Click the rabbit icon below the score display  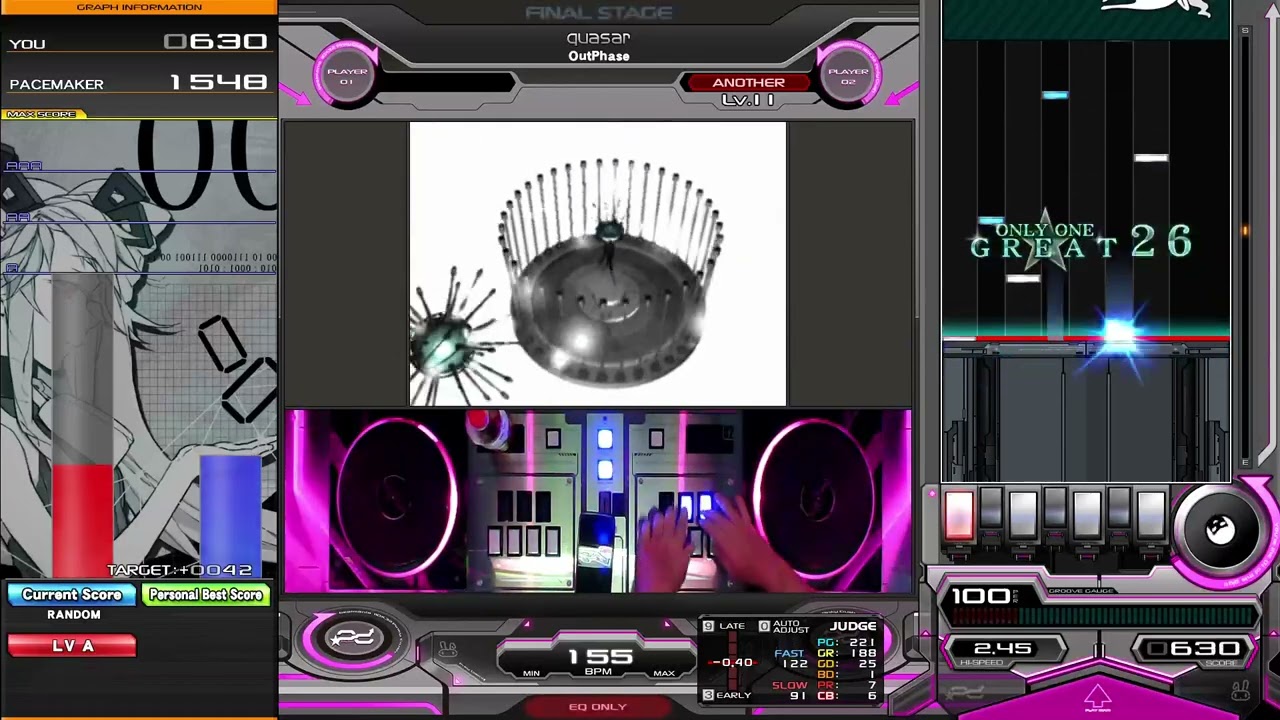tap(1240, 691)
